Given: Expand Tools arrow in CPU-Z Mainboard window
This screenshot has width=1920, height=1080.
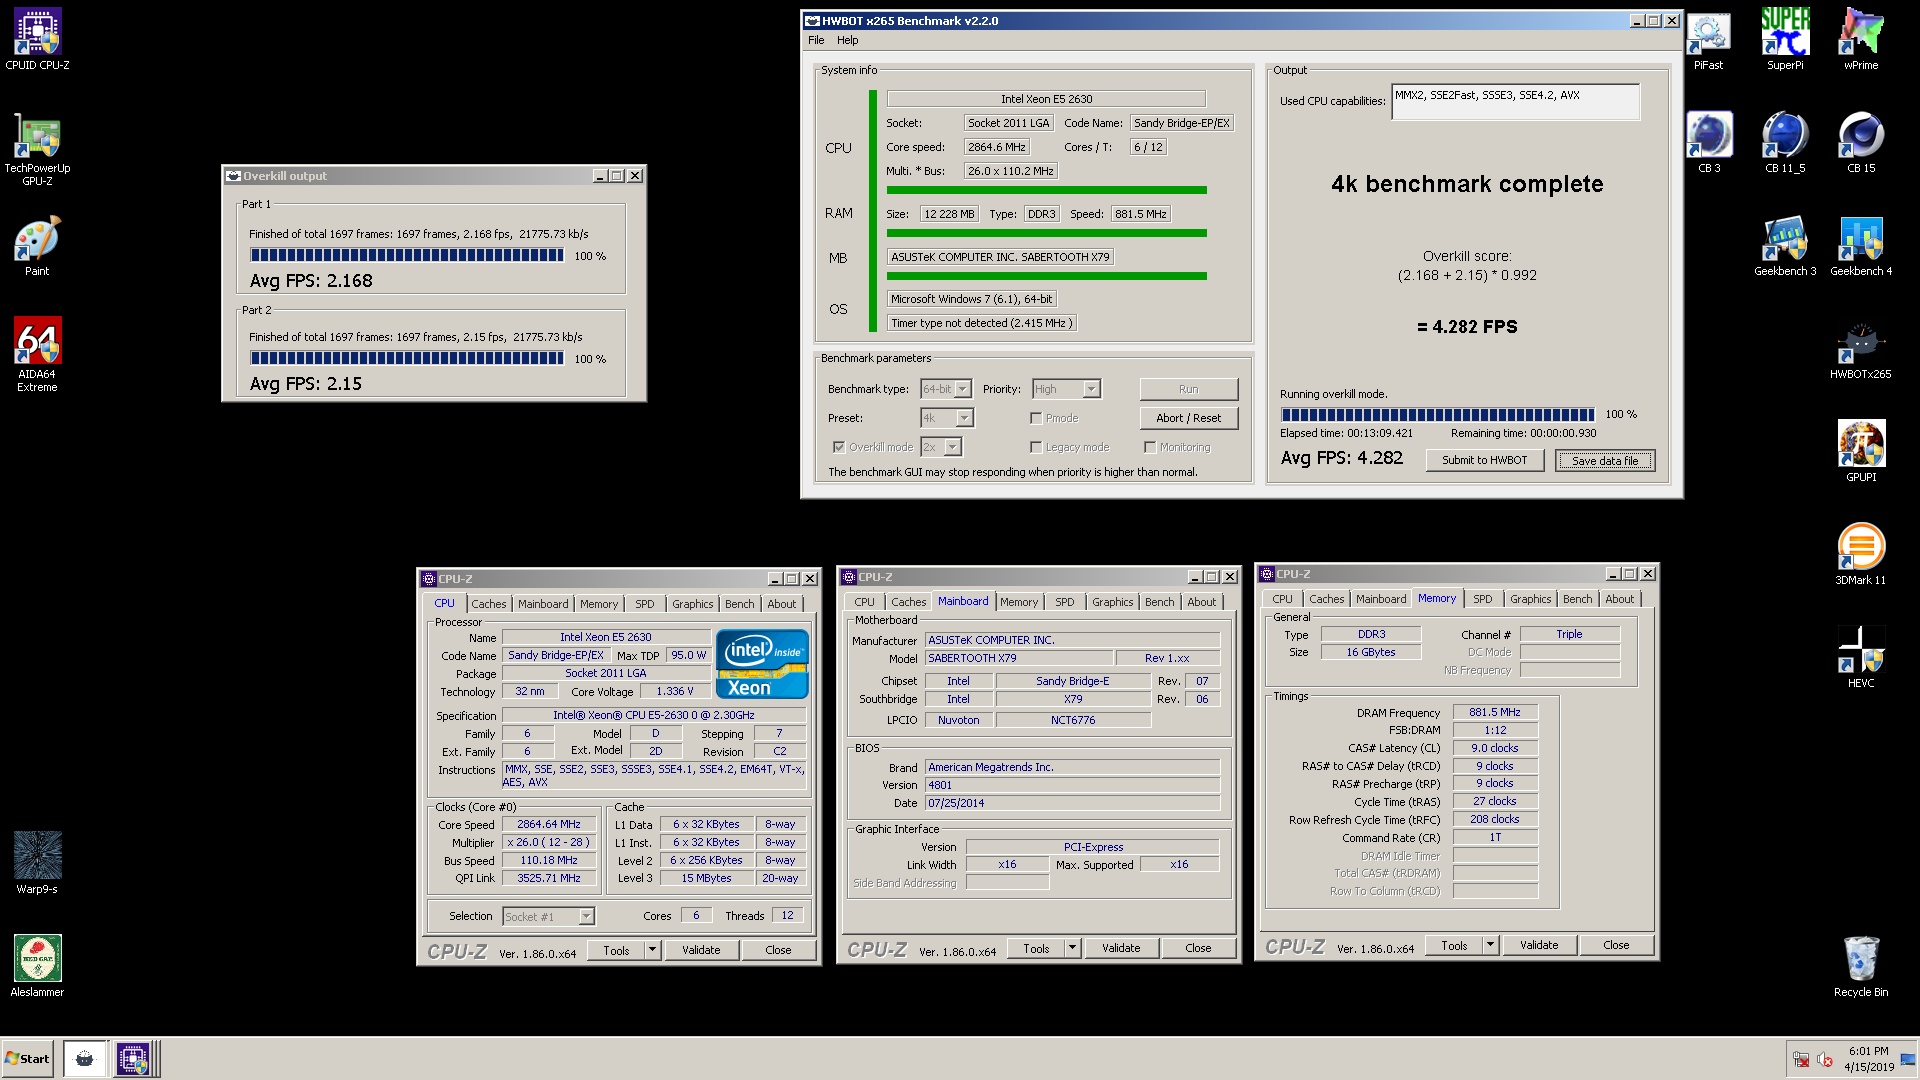Looking at the screenshot, I should click(x=1073, y=948).
